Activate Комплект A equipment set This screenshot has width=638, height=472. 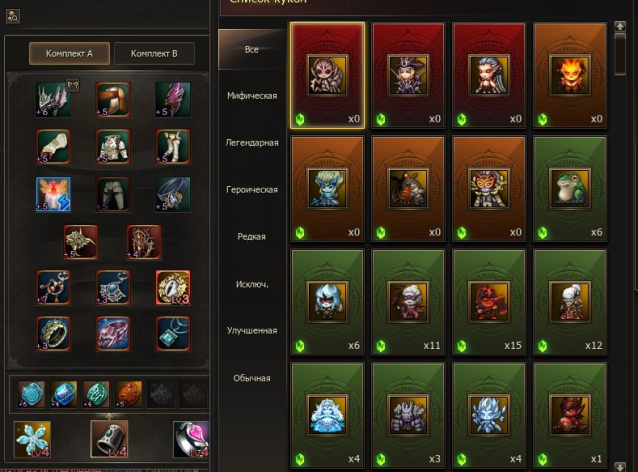[69, 53]
